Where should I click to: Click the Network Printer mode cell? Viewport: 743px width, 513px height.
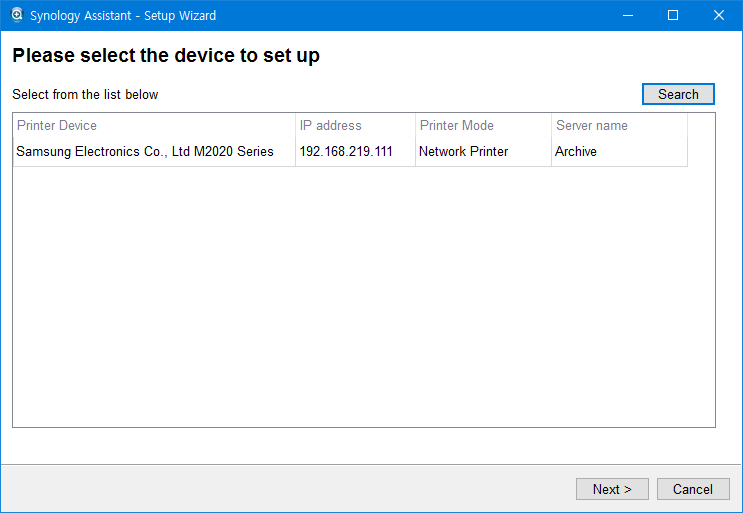click(x=464, y=152)
